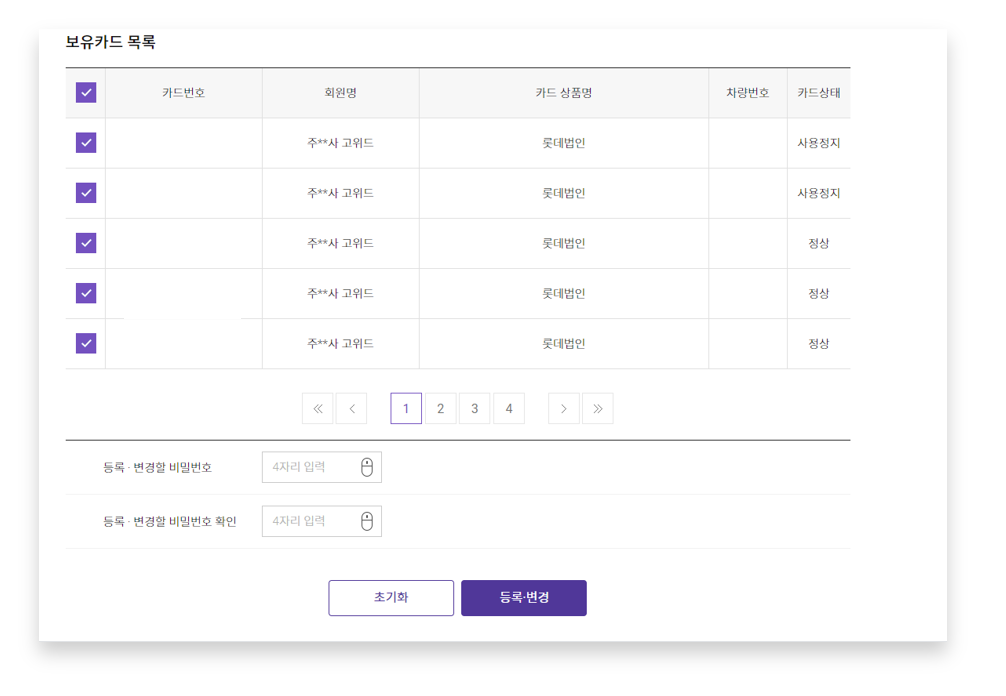Focus the 등록·변경할 비밀번호 input field
Image resolution: width=1006 pixels, height=696 pixels.
pyautogui.click(x=310, y=467)
